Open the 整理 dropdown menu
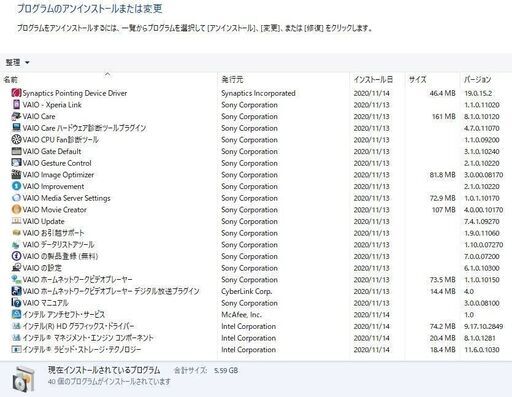 click(17, 62)
